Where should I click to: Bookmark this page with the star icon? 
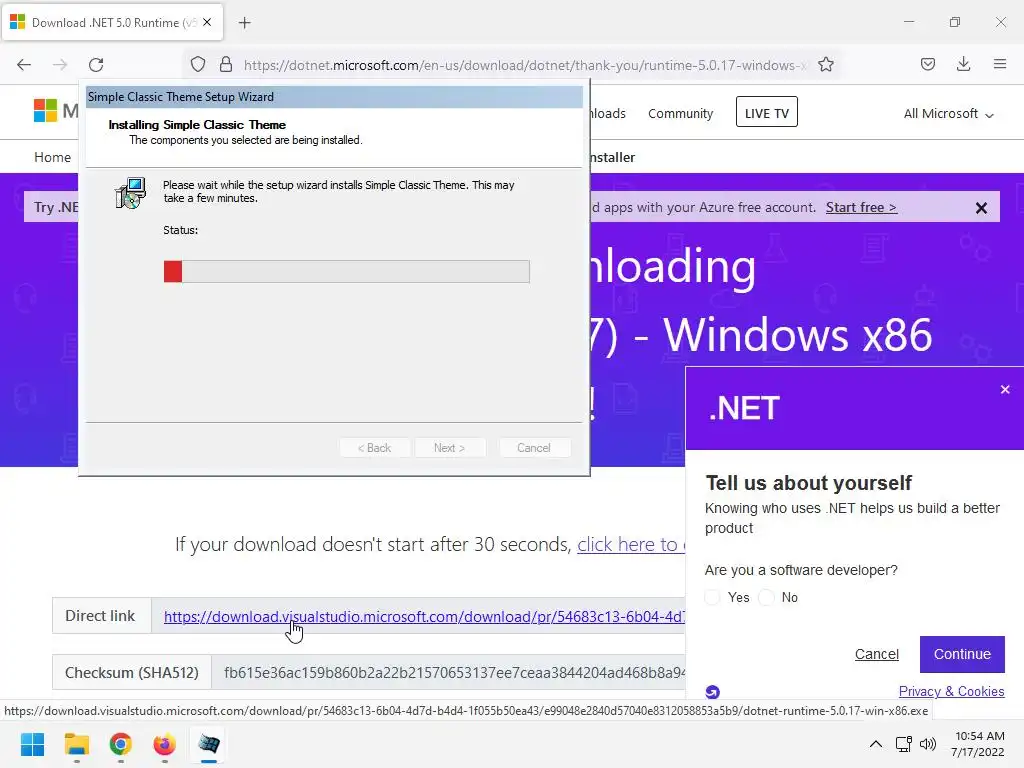coord(825,64)
